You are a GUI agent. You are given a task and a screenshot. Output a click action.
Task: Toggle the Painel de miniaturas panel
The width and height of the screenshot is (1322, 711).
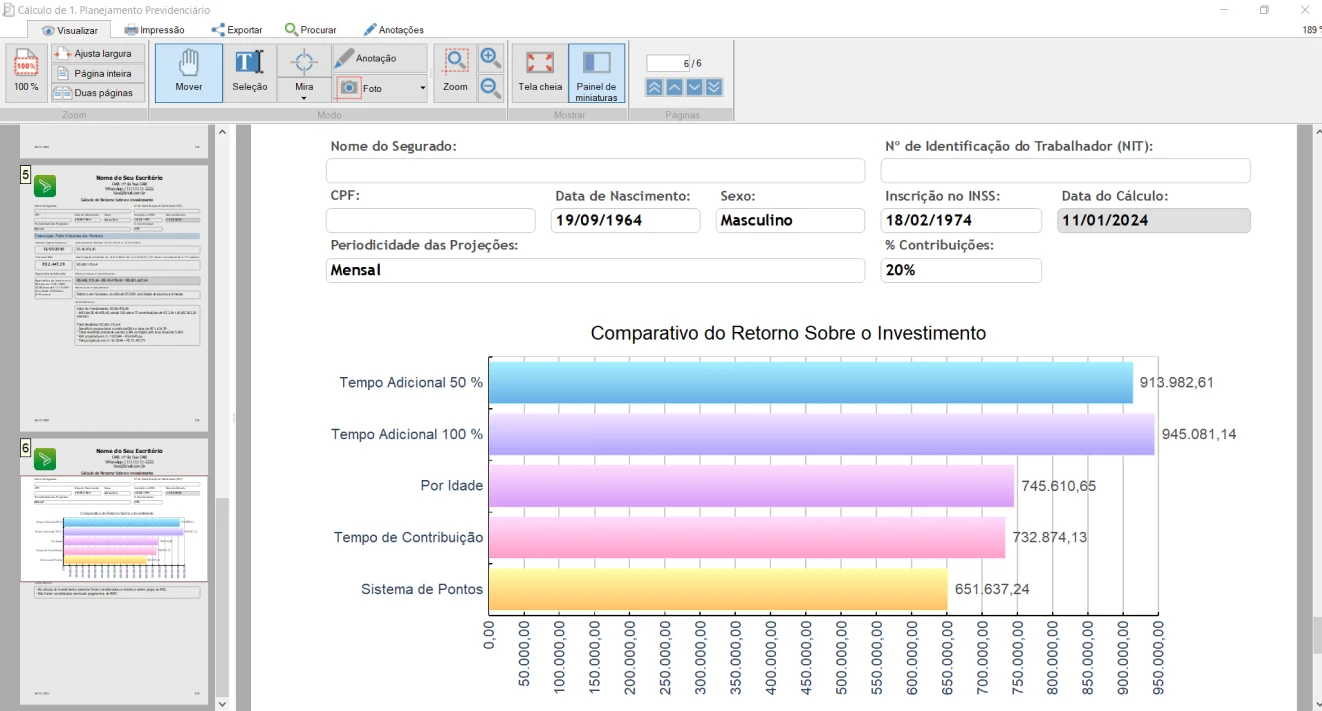click(x=596, y=72)
